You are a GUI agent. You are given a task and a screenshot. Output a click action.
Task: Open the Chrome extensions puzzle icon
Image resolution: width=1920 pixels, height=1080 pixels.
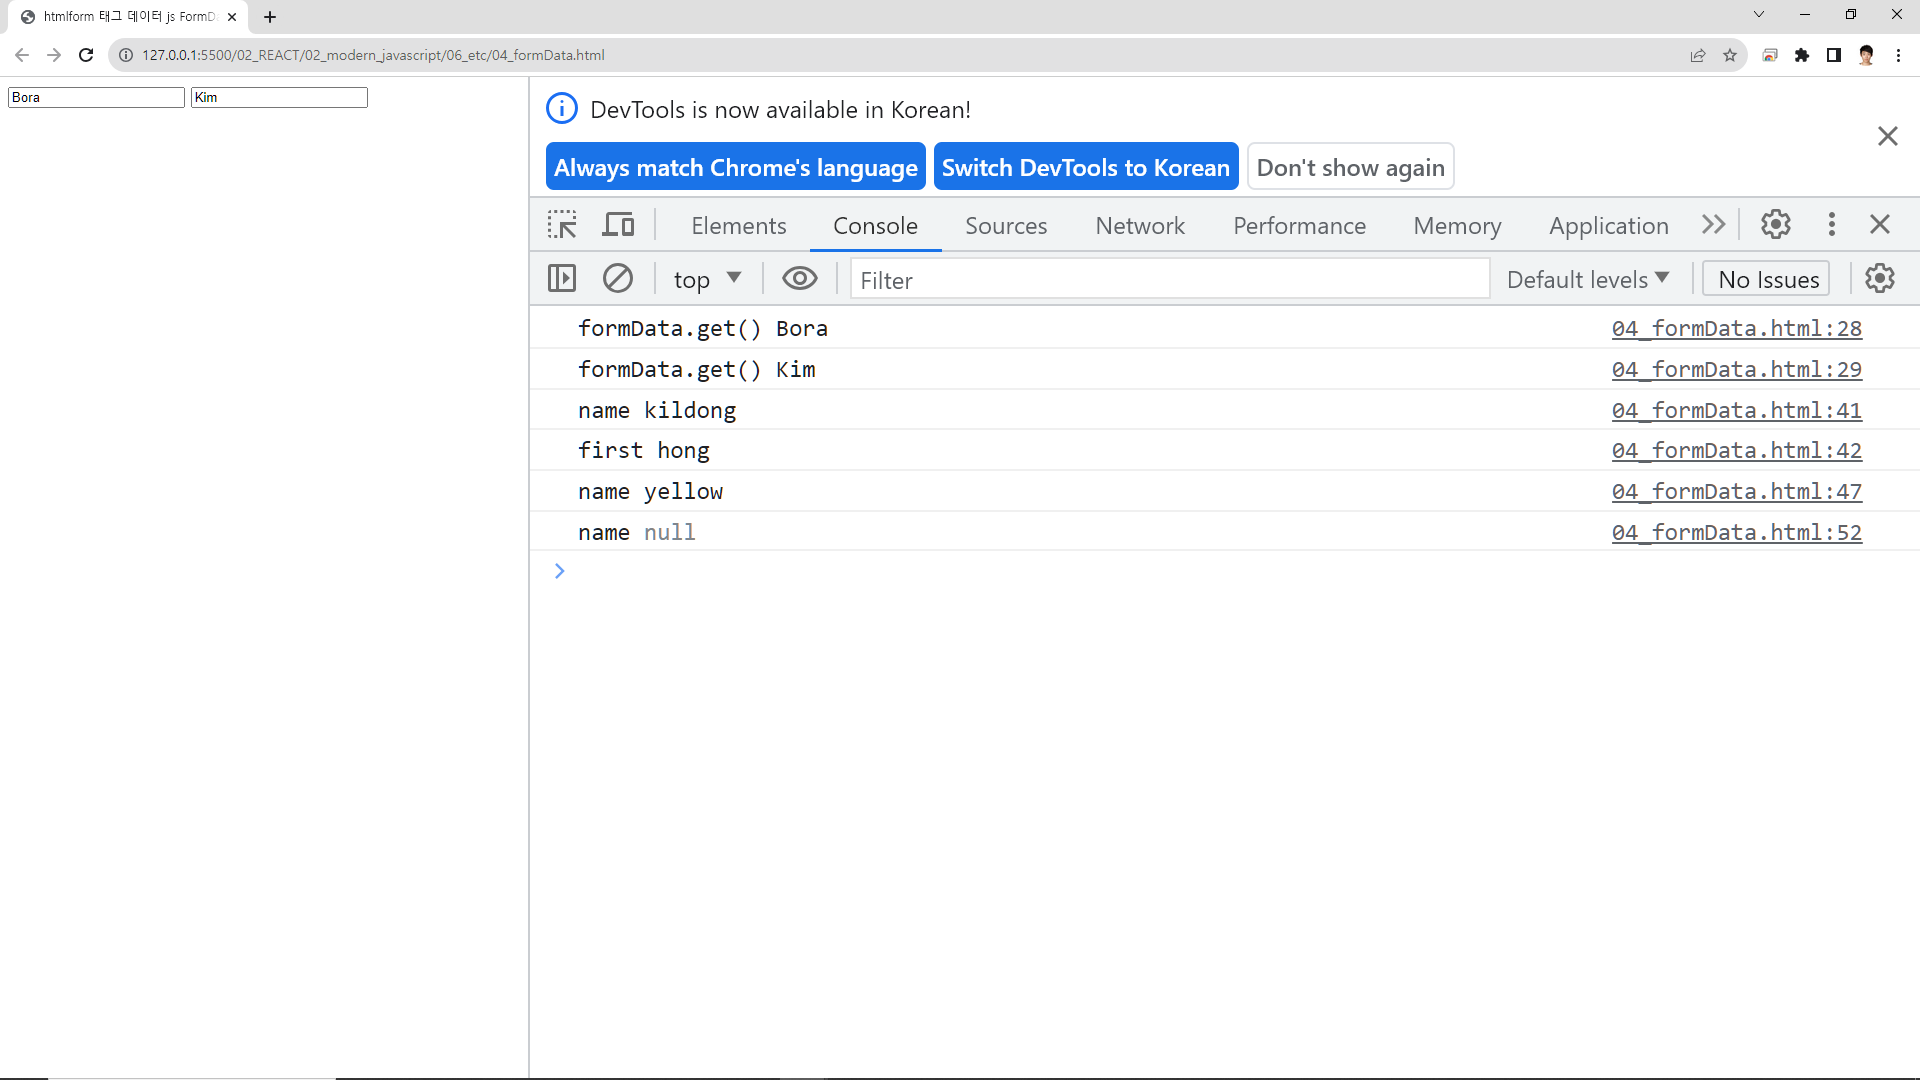[1802, 55]
